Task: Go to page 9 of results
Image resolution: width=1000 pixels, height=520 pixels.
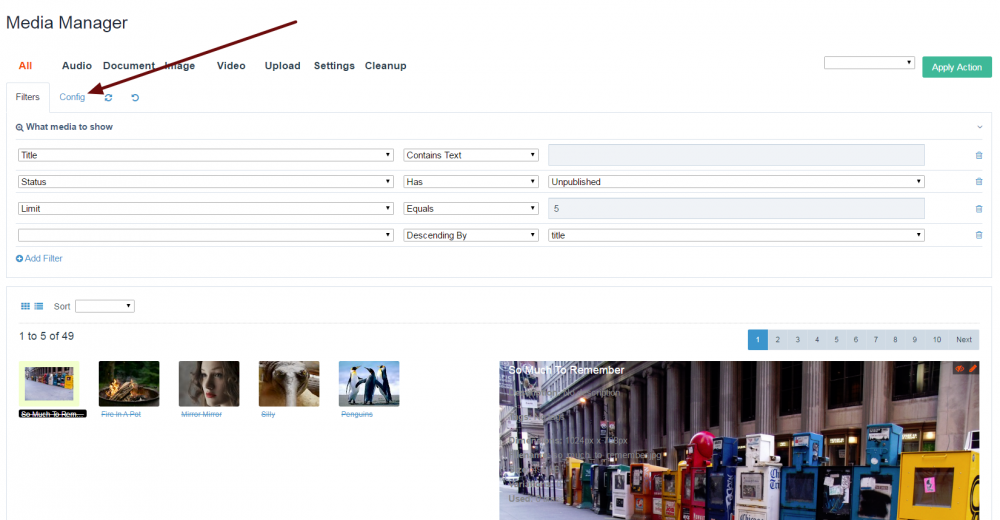Action: pos(915,339)
